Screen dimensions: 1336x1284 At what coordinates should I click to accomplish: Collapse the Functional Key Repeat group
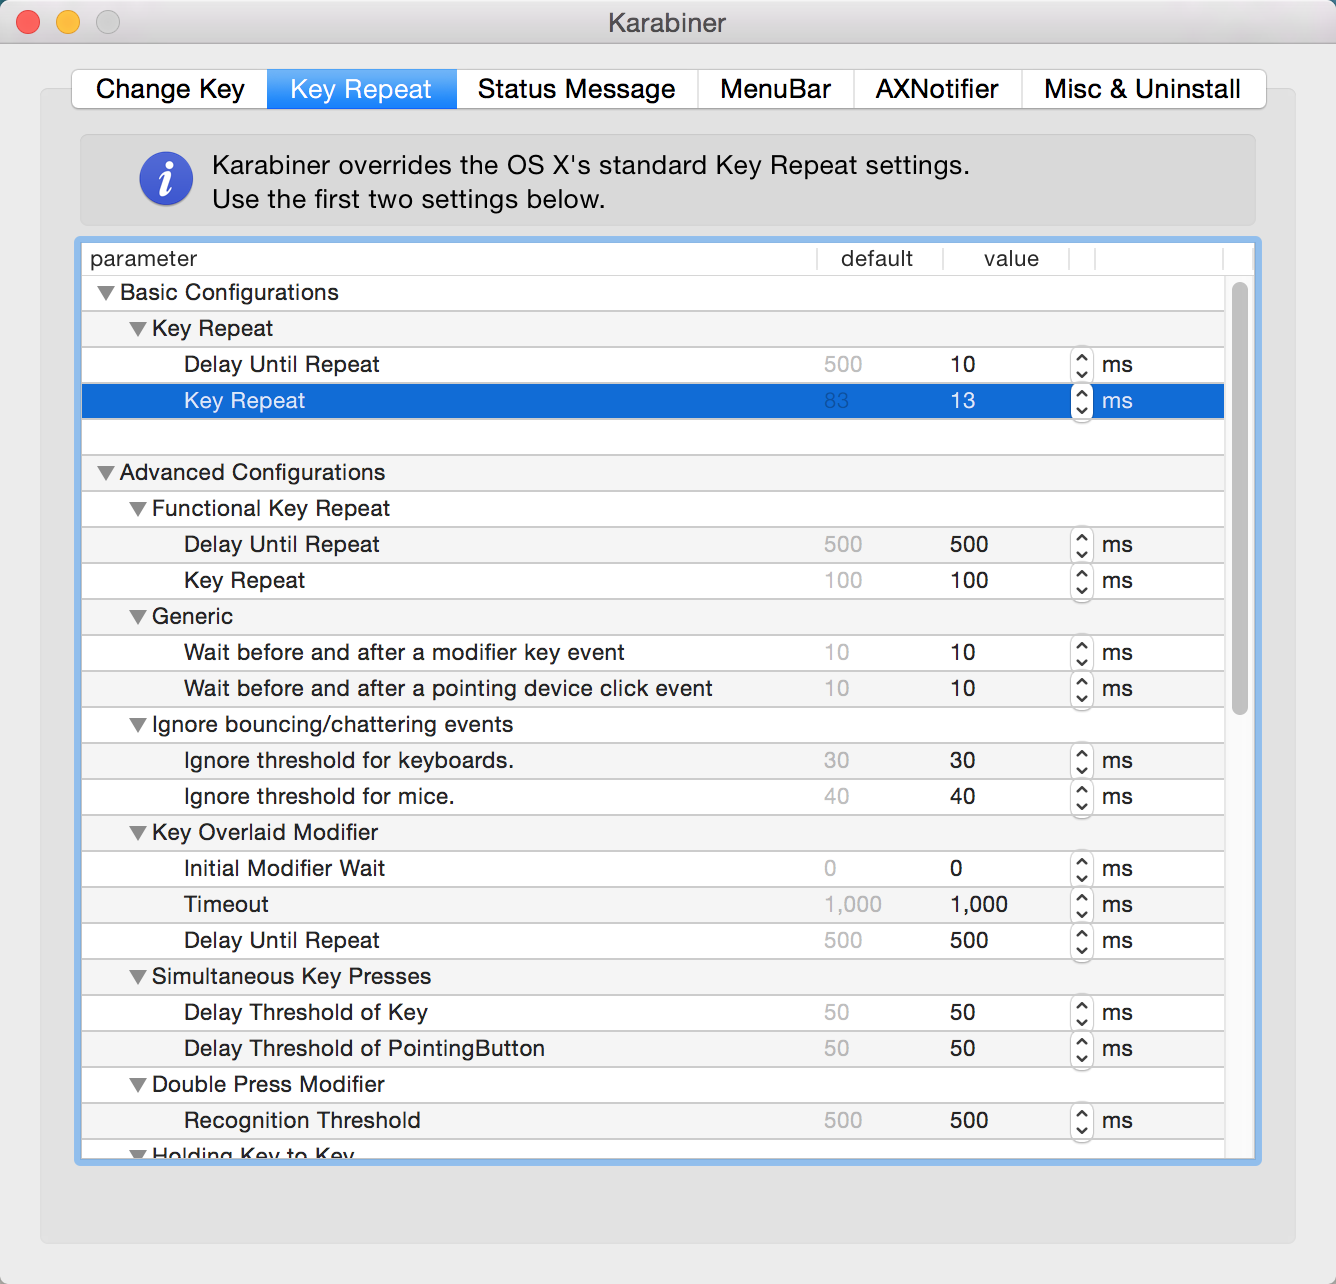(x=138, y=509)
